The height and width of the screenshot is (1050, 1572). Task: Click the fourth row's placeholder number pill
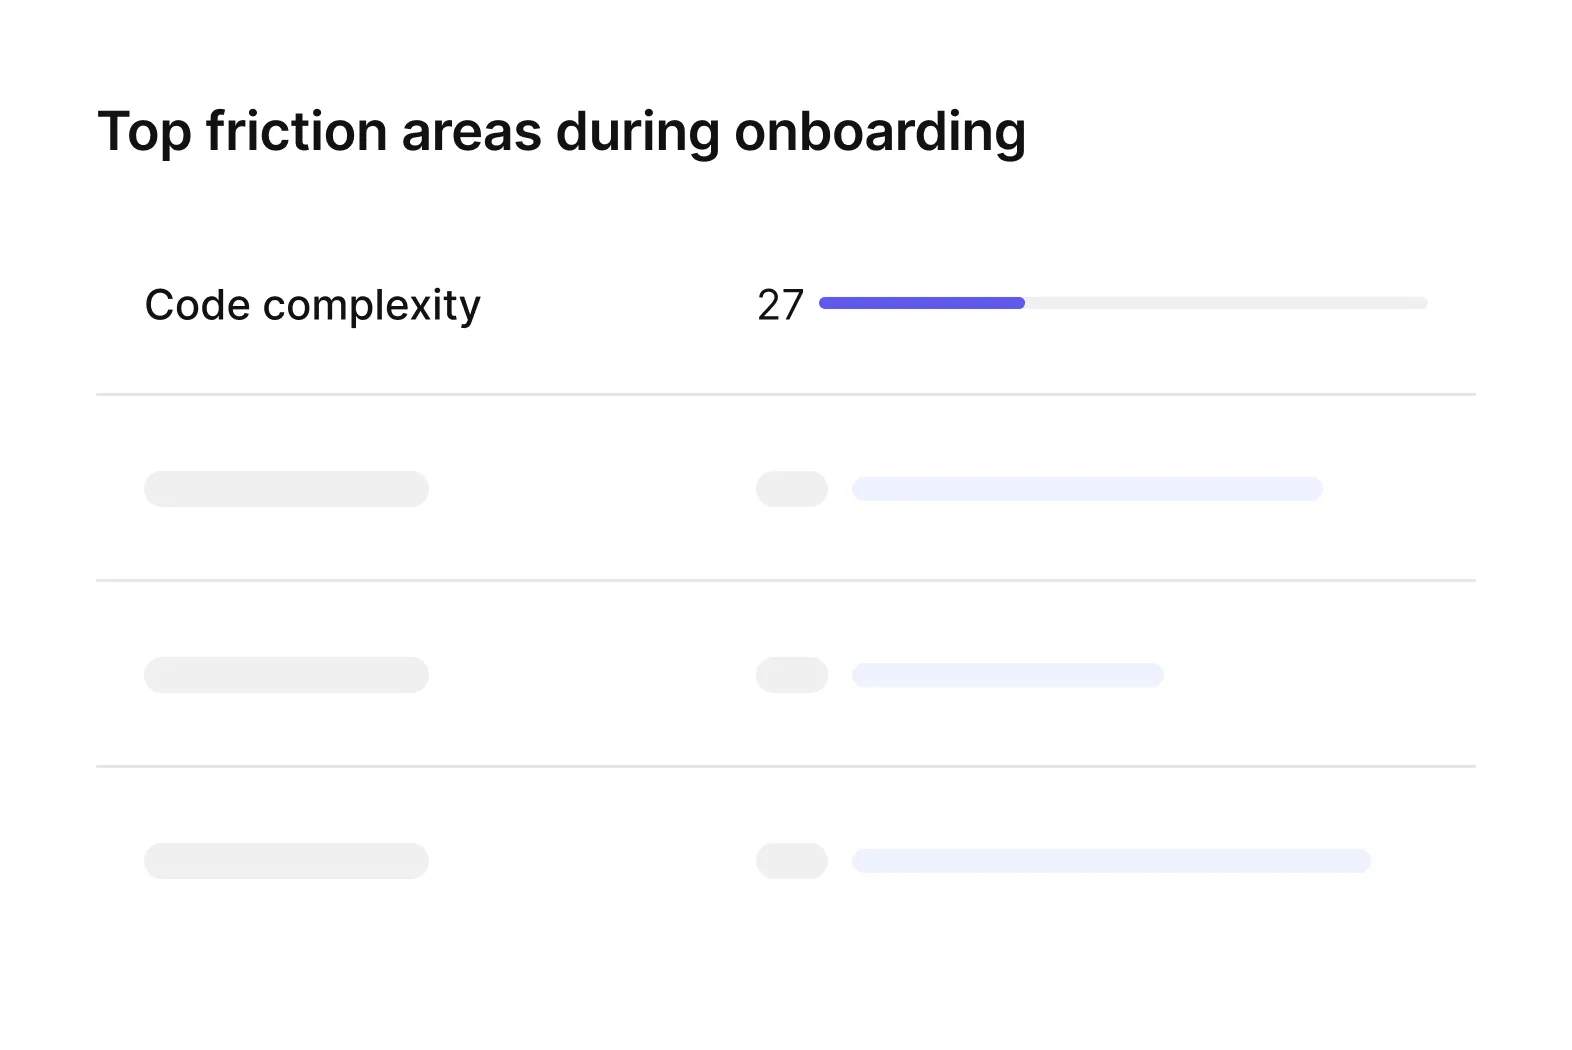(791, 861)
